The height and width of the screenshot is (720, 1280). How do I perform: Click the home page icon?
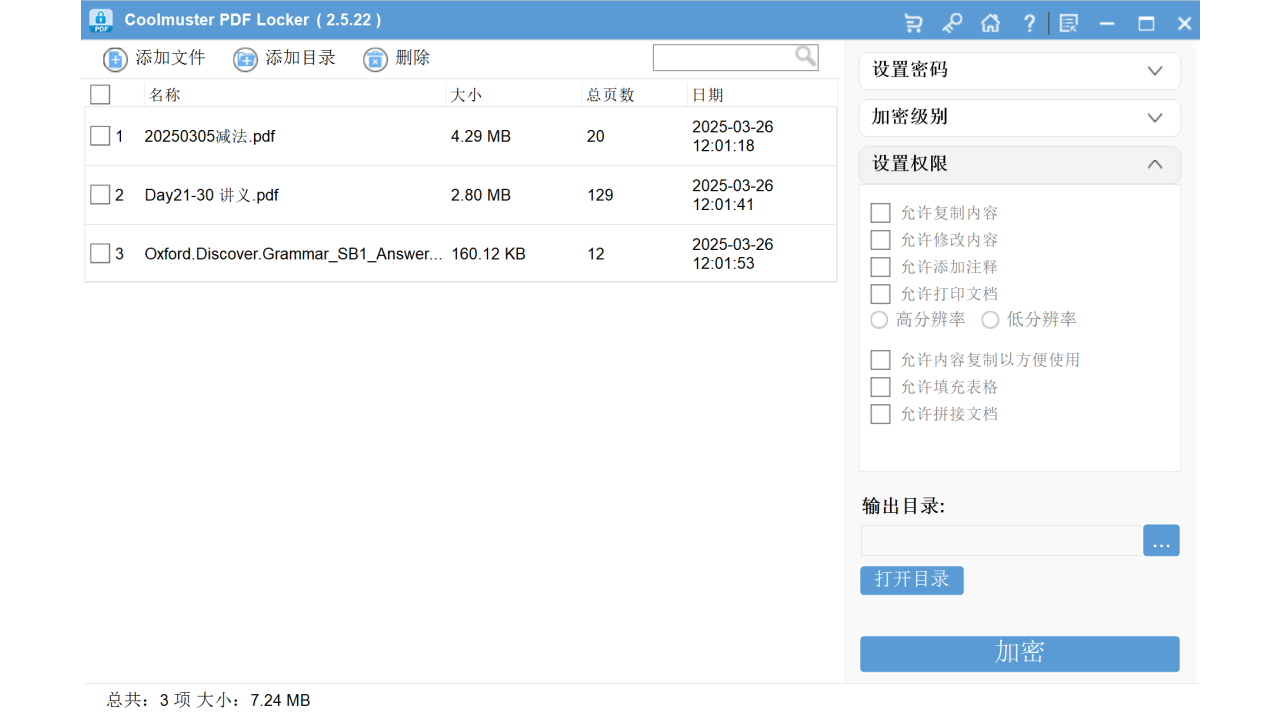click(990, 21)
